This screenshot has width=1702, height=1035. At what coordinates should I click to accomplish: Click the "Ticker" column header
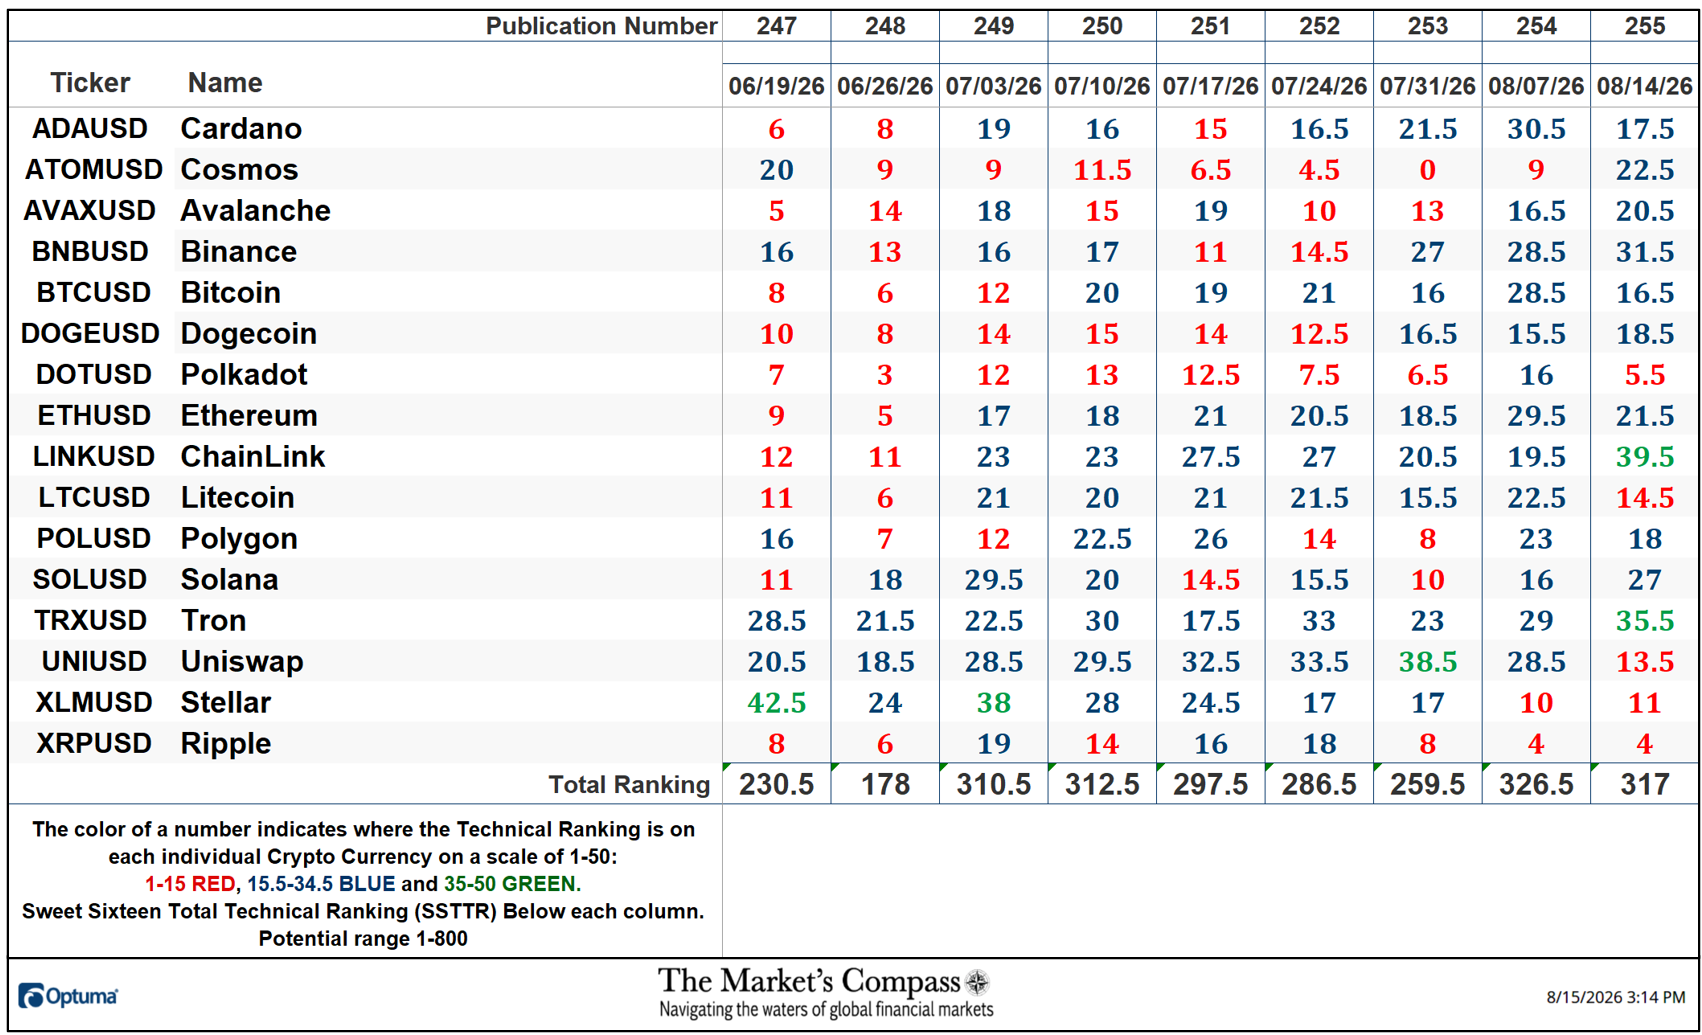coord(90,83)
